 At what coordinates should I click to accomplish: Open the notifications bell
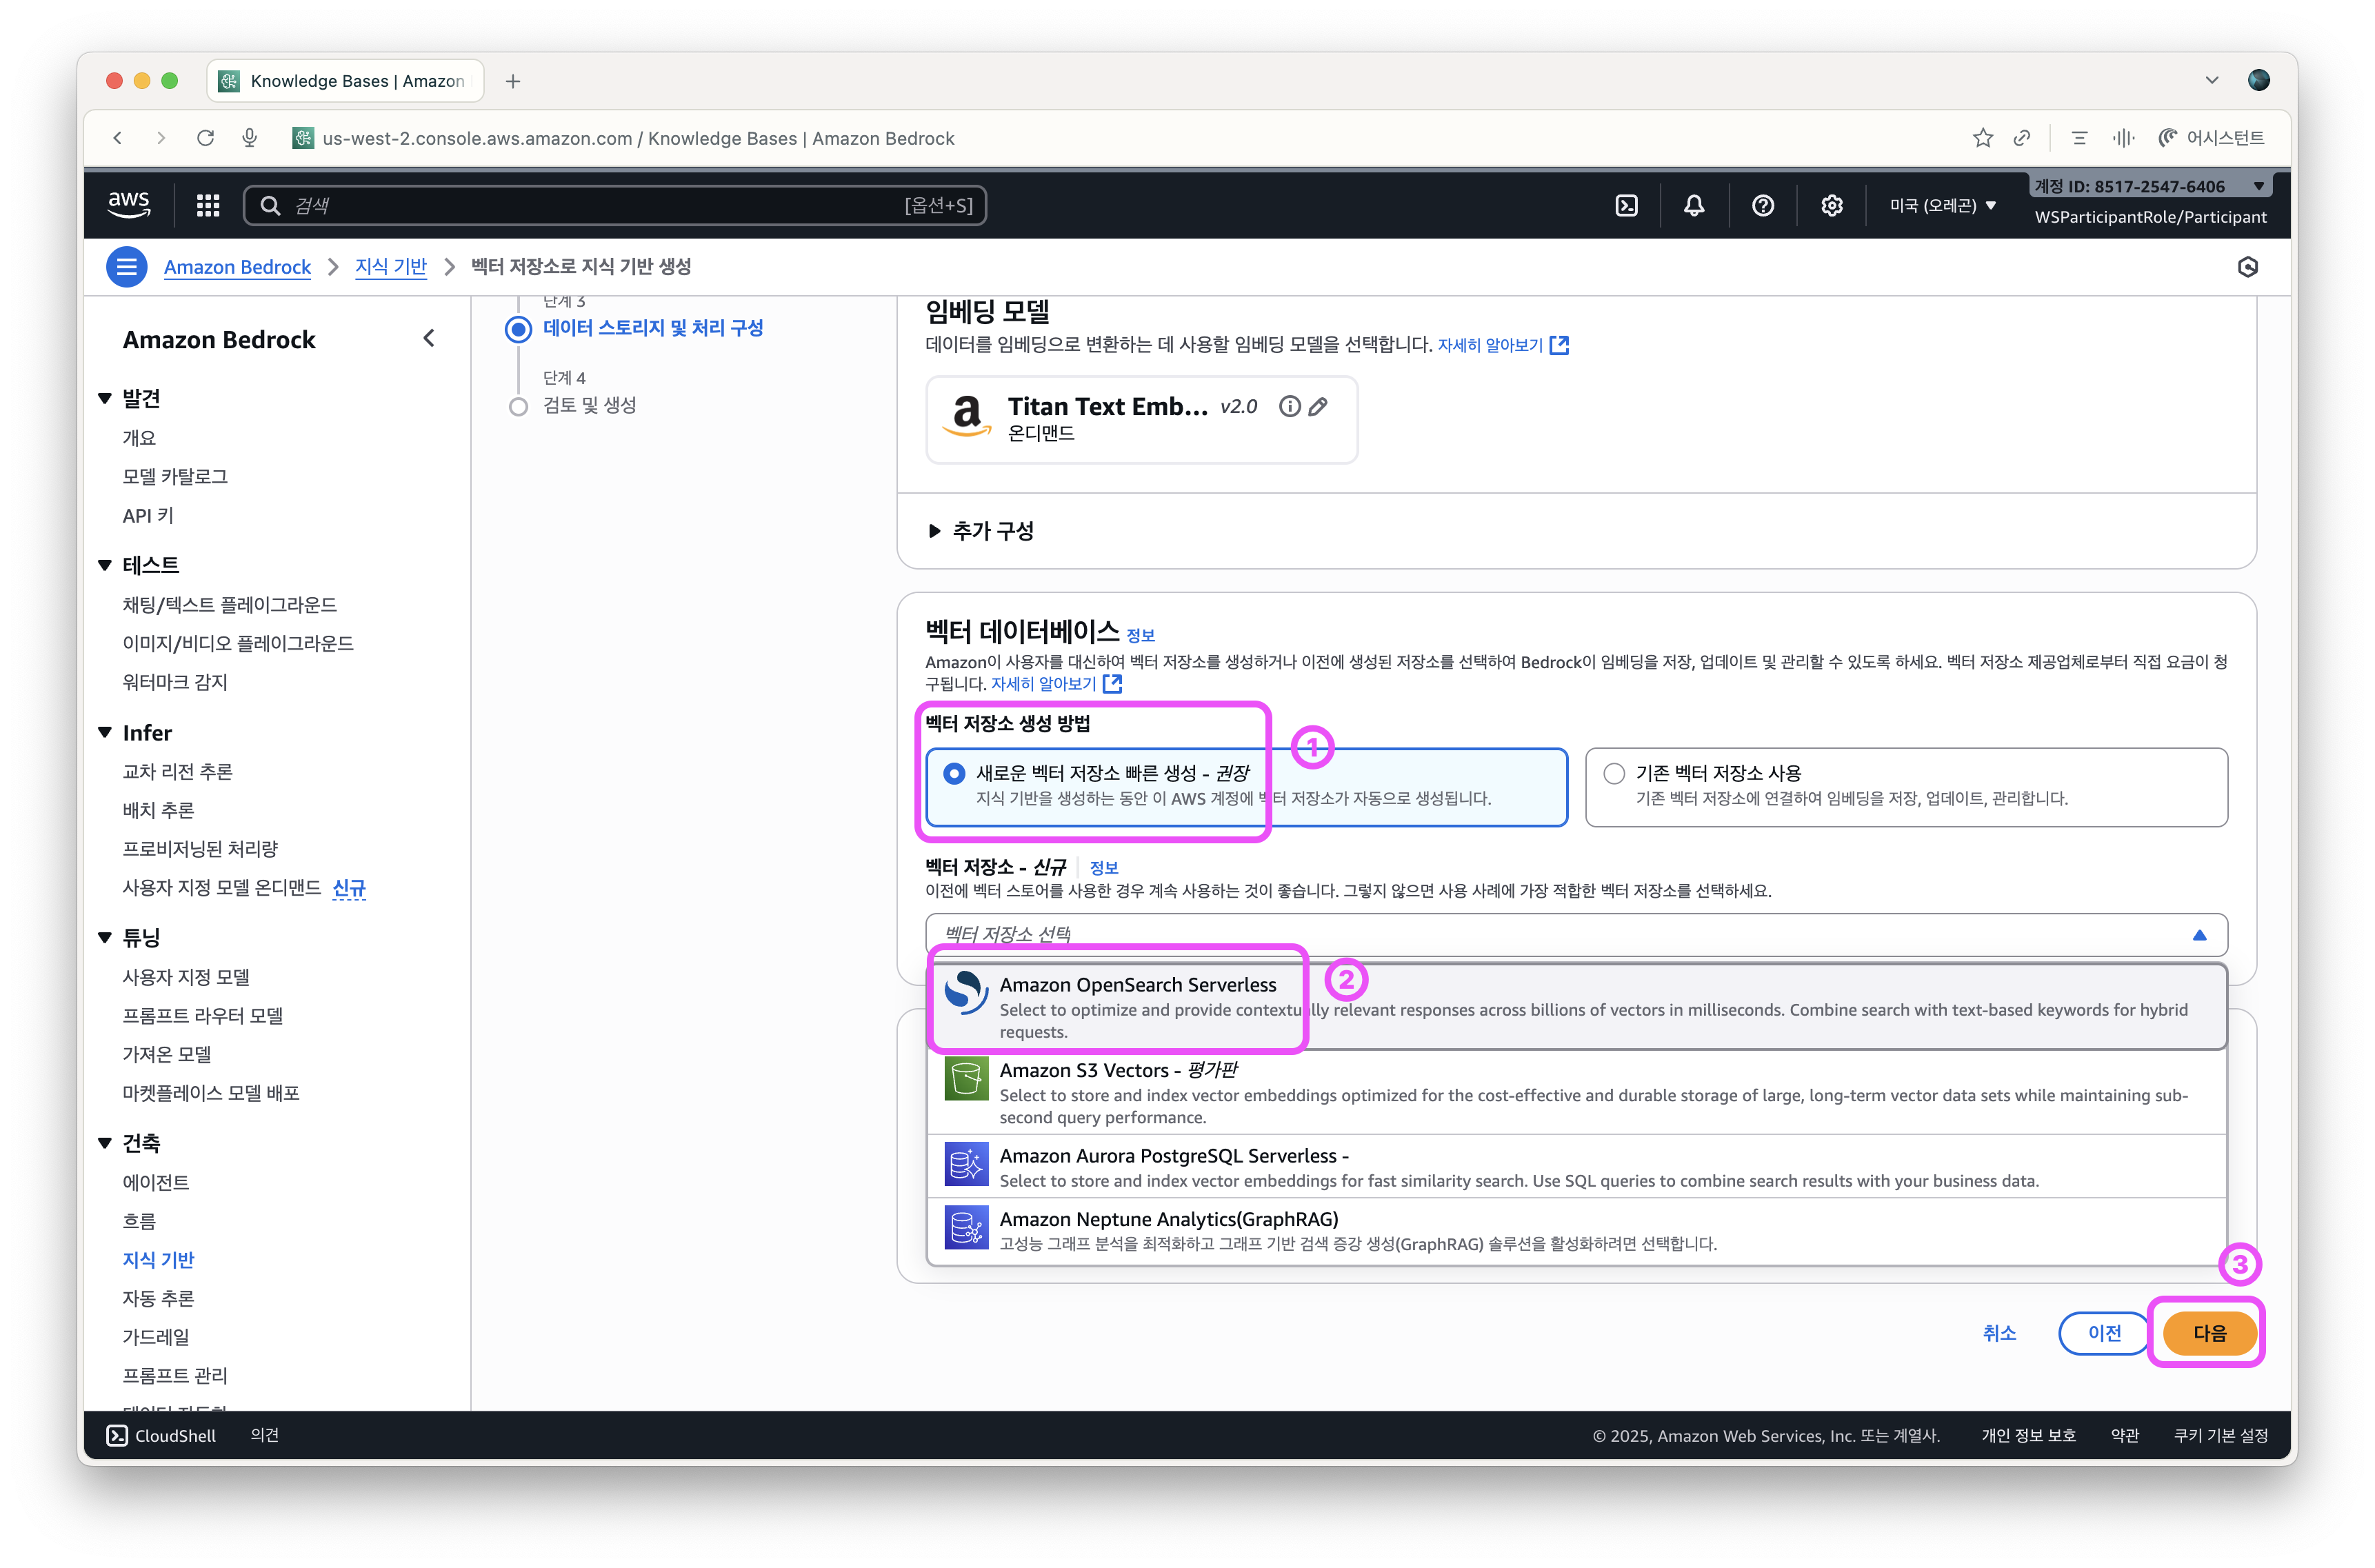tap(1694, 205)
